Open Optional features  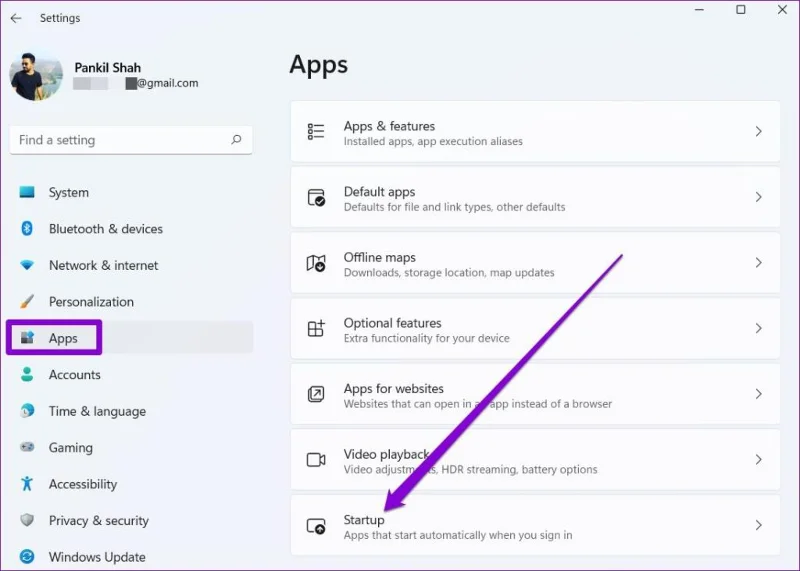click(x=535, y=329)
